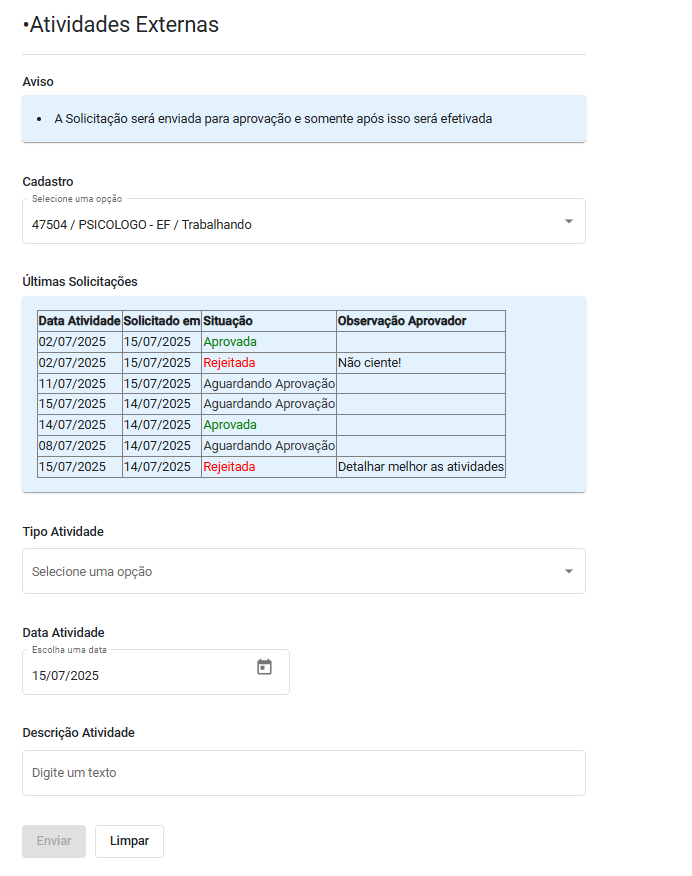Select the 'Data Atividade' column header

(80, 321)
